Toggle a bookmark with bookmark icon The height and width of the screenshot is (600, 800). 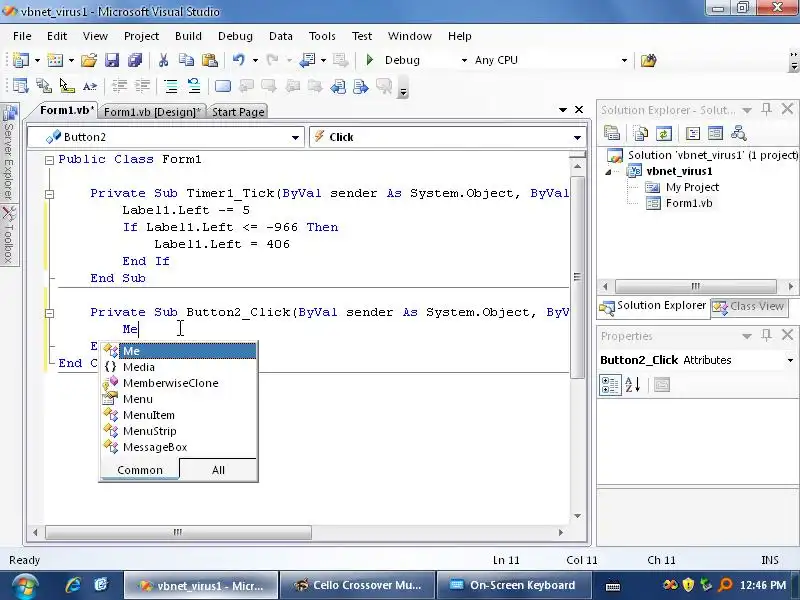[x=223, y=86]
